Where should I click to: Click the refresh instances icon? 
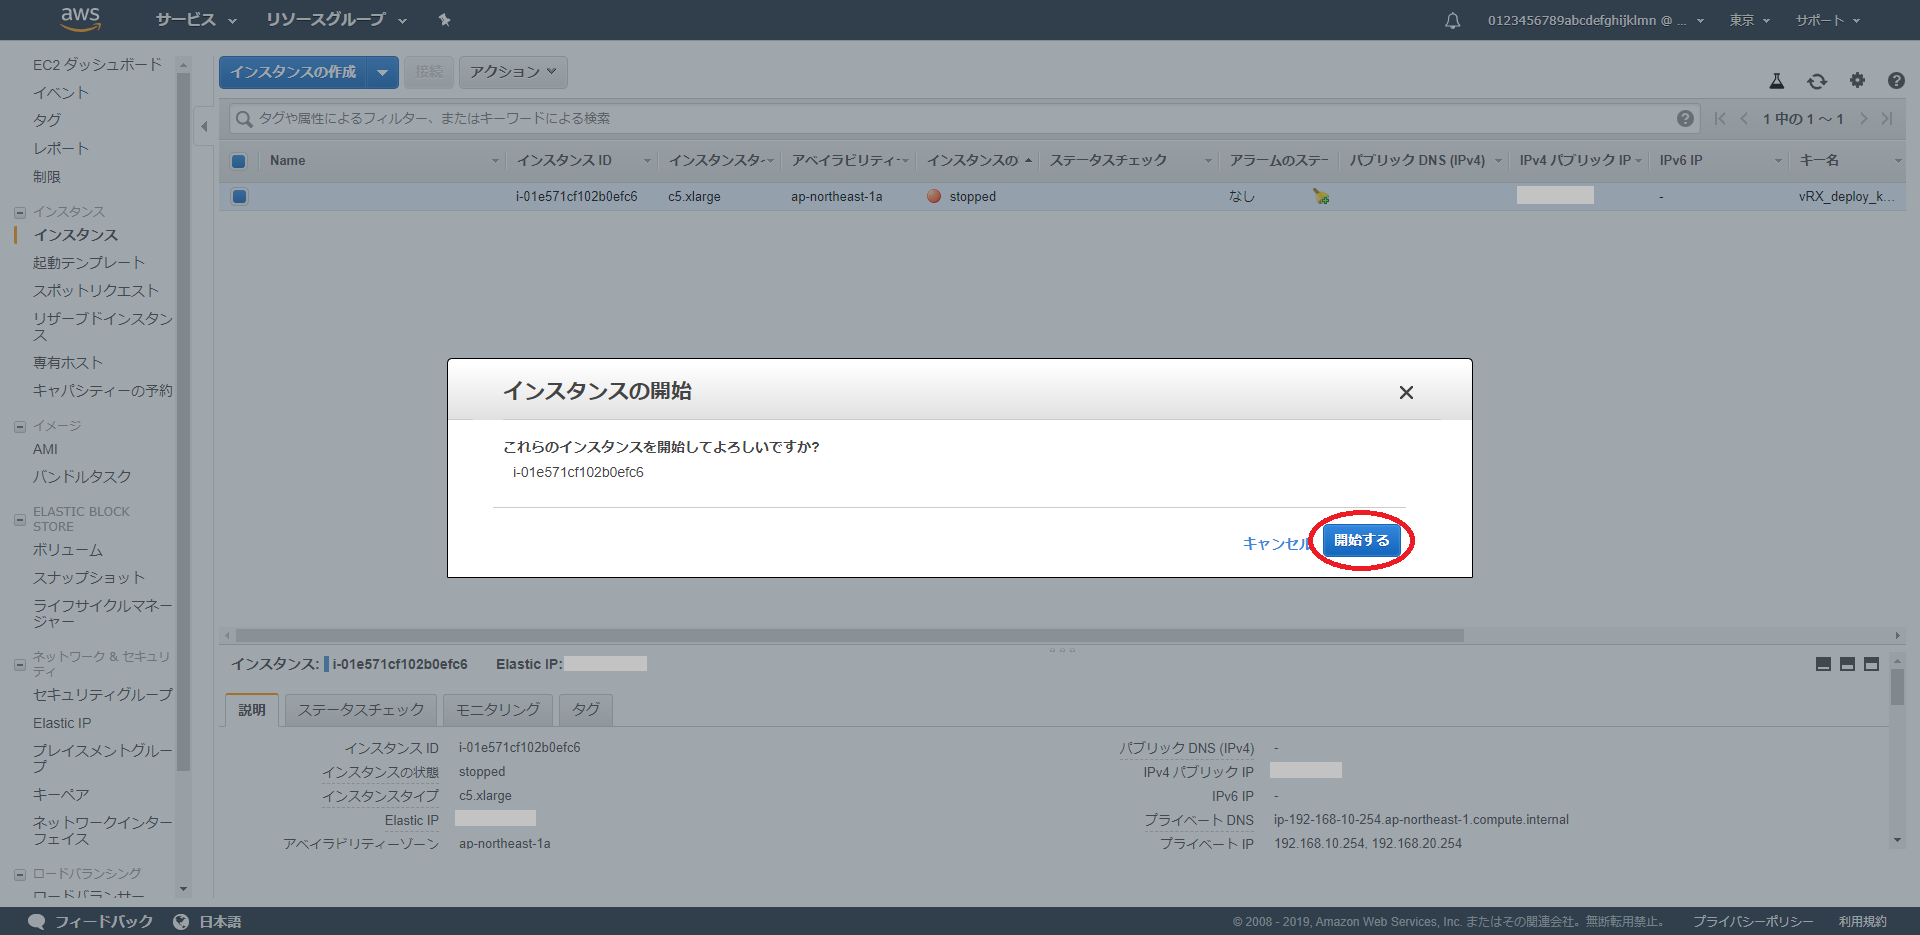[1816, 81]
